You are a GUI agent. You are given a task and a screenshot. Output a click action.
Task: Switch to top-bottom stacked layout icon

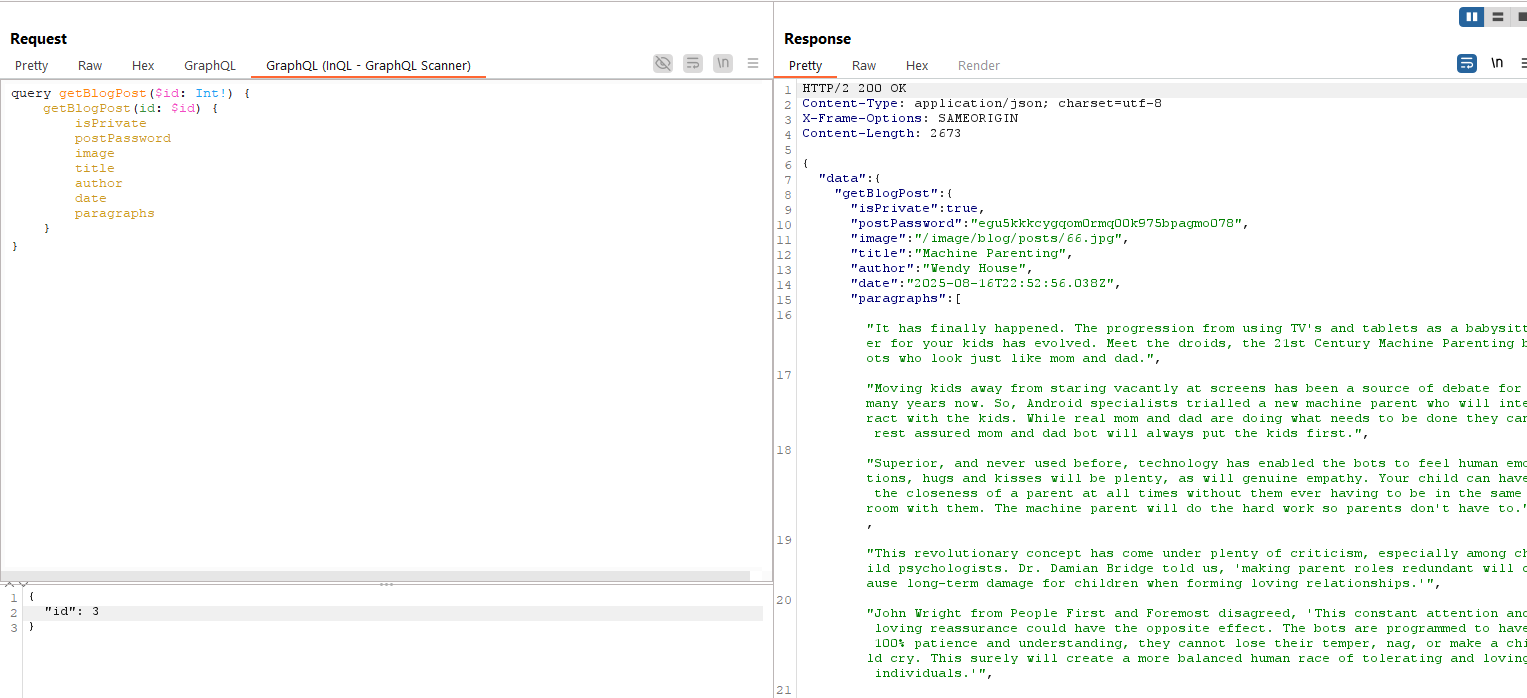tap(1497, 17)
